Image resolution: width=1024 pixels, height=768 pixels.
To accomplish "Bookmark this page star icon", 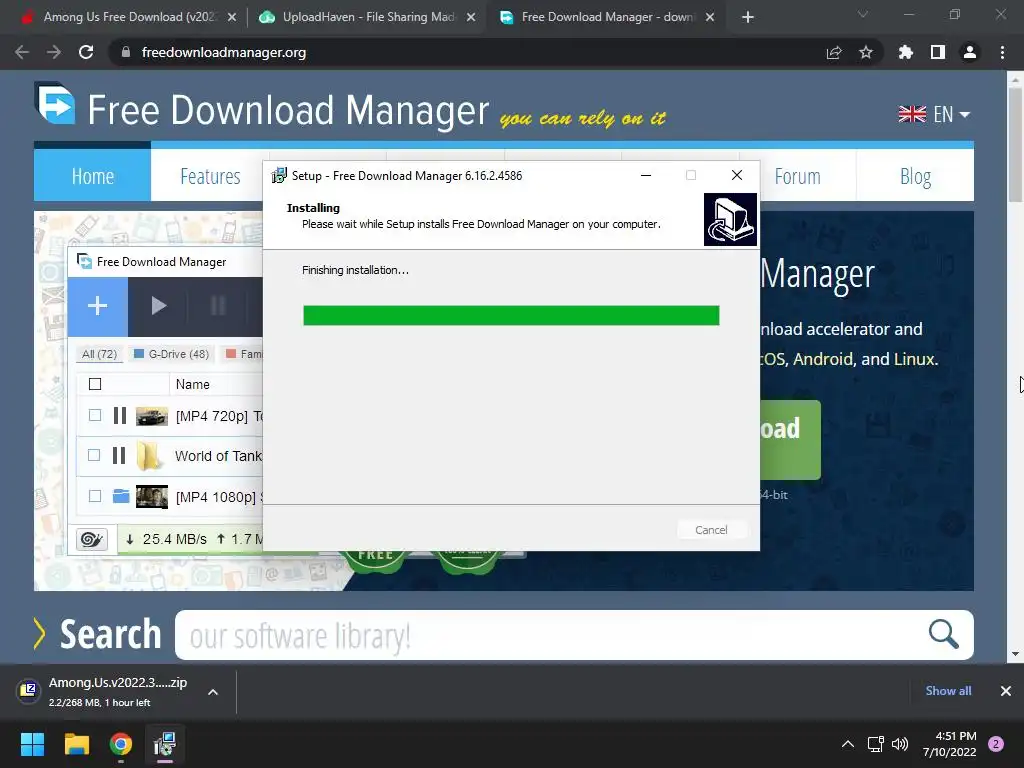I will [866, 52].
